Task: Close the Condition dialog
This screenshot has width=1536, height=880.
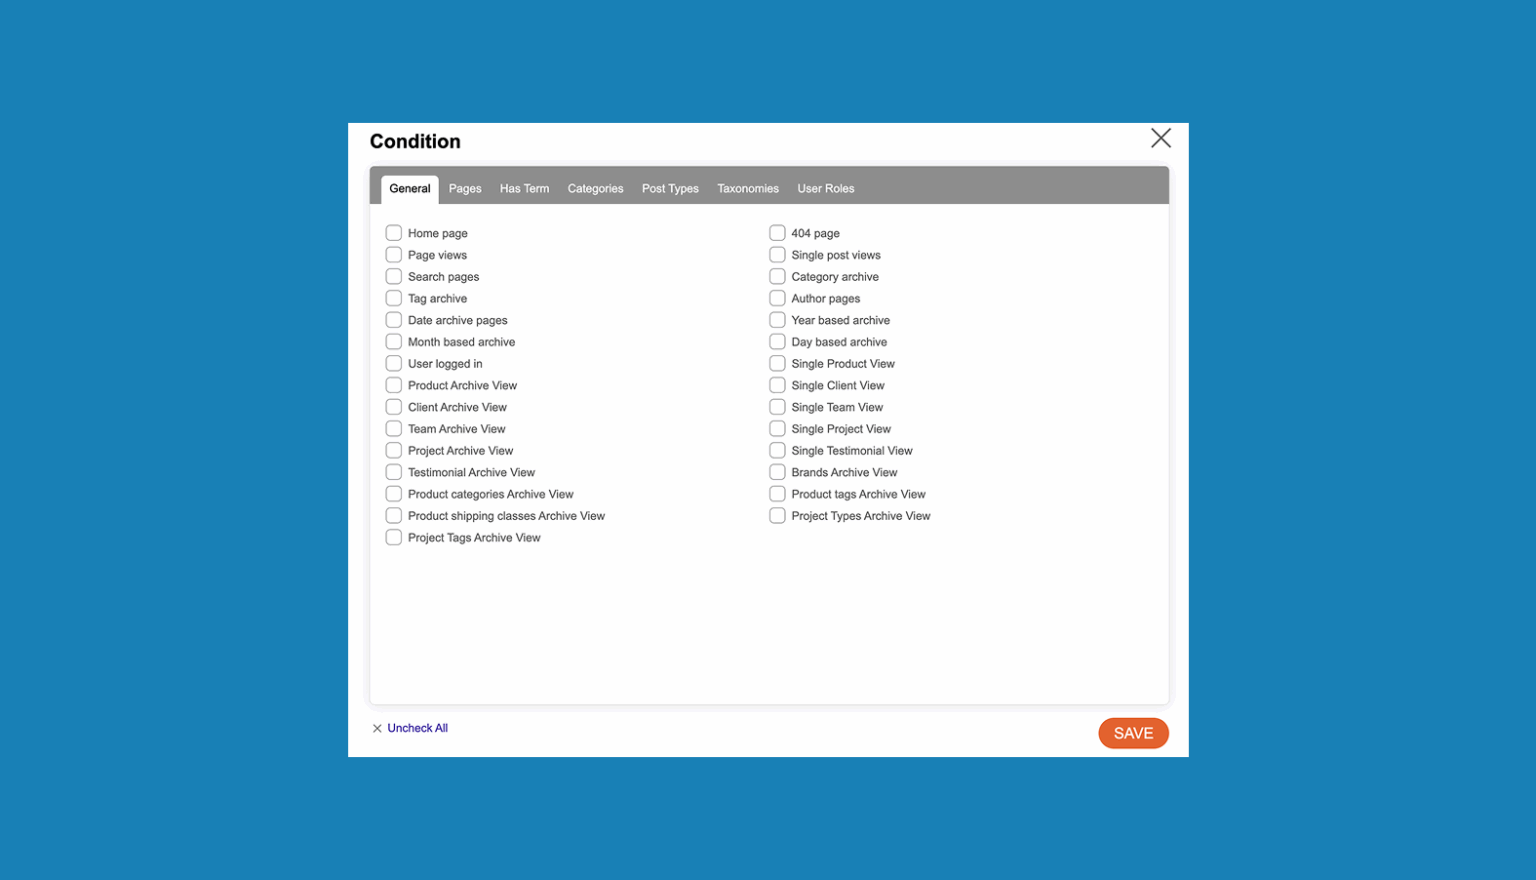Action: 1160,138
